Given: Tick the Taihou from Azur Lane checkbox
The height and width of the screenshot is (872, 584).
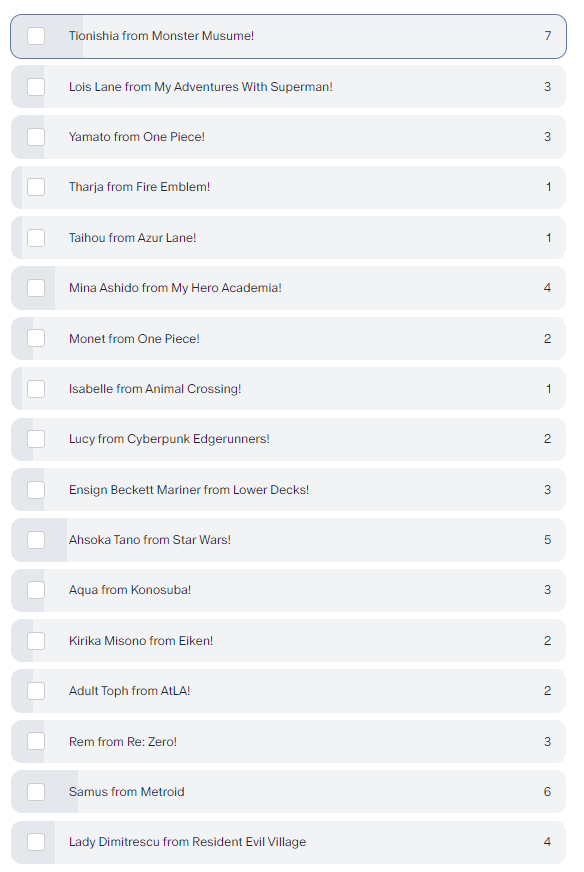Looking at the screenshot, I should (x=36, y=238).
